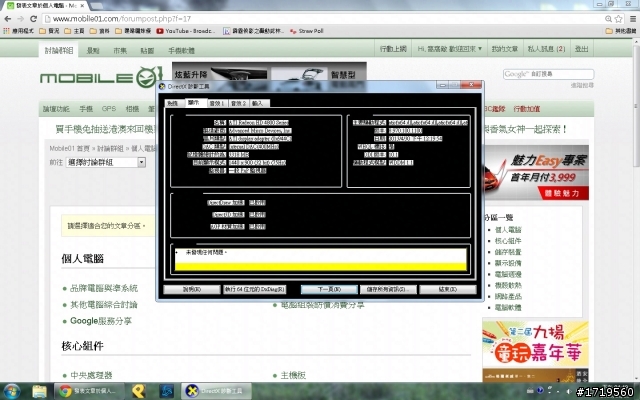The width and height of the screenshot is (640, 400).
Task: Select the 顯示 tab in DirectX dialog
Action: pos(194,103)
